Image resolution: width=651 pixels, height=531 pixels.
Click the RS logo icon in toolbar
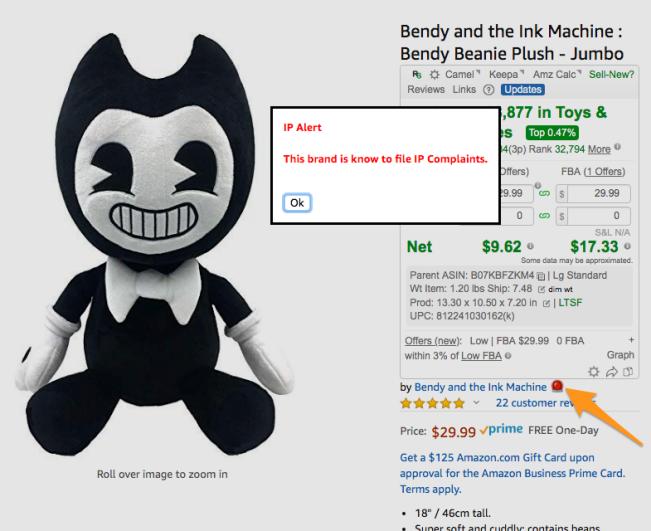pyautogui.click(x=417, y=74)
